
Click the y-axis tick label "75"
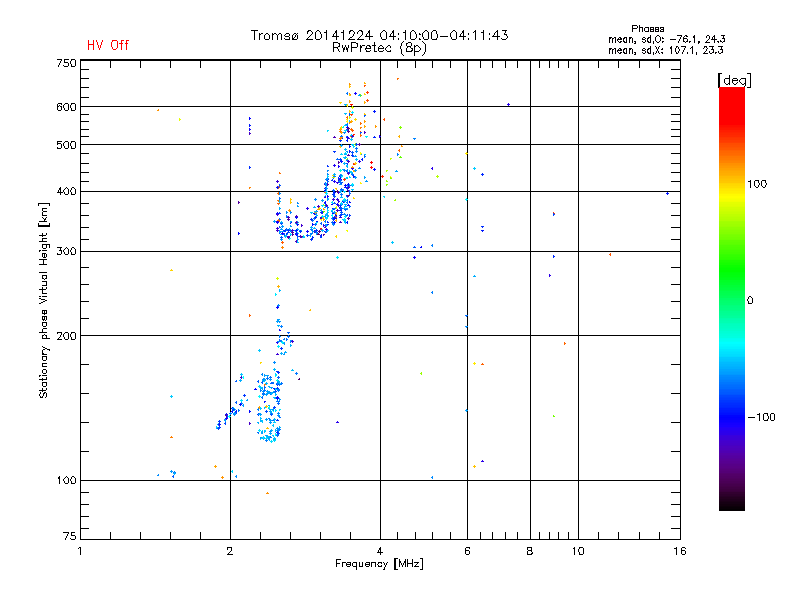(70, 536)
